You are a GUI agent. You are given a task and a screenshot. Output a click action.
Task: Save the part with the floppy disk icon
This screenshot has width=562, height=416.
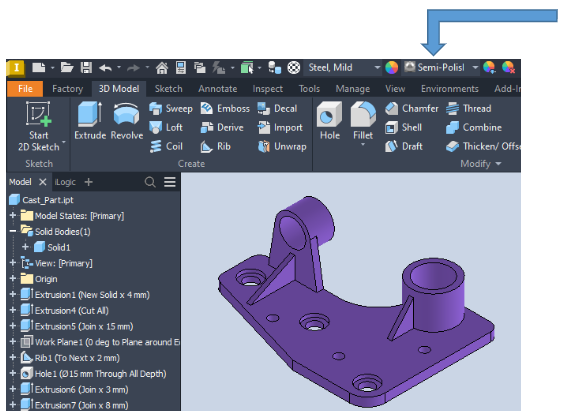[x=86, y=67]
